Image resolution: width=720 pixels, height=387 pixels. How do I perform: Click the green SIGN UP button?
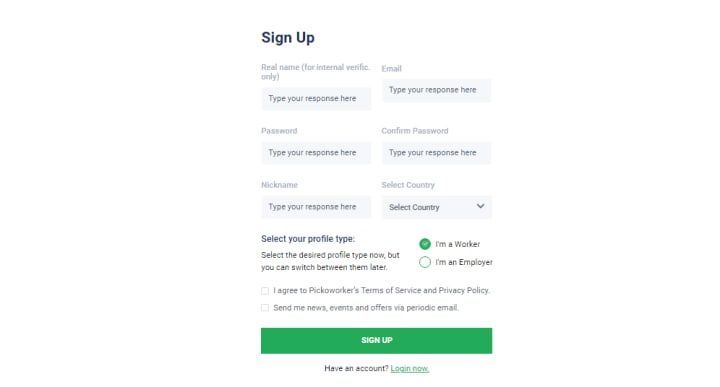point(377,341)
